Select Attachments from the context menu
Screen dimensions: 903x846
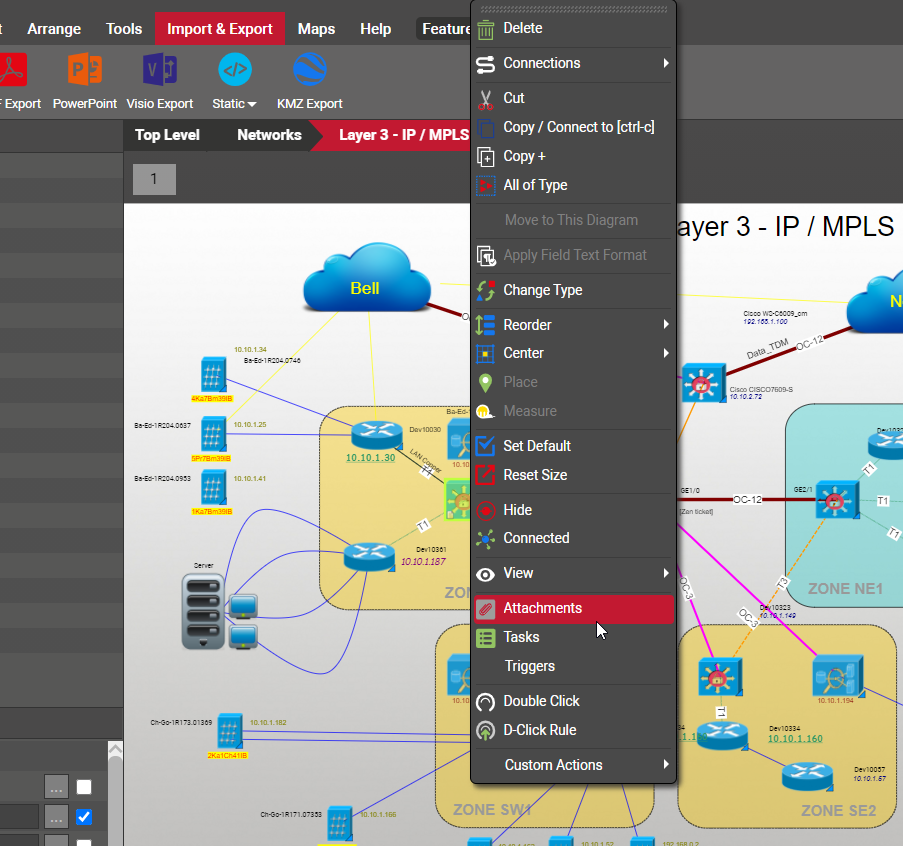coord(542,608)
